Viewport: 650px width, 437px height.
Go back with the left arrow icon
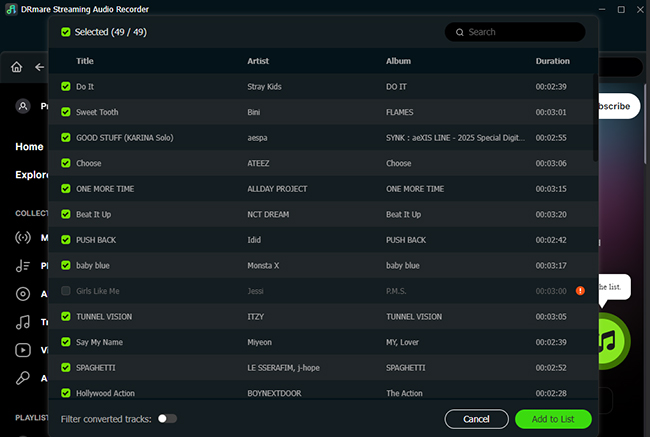(x=39, y=67)
